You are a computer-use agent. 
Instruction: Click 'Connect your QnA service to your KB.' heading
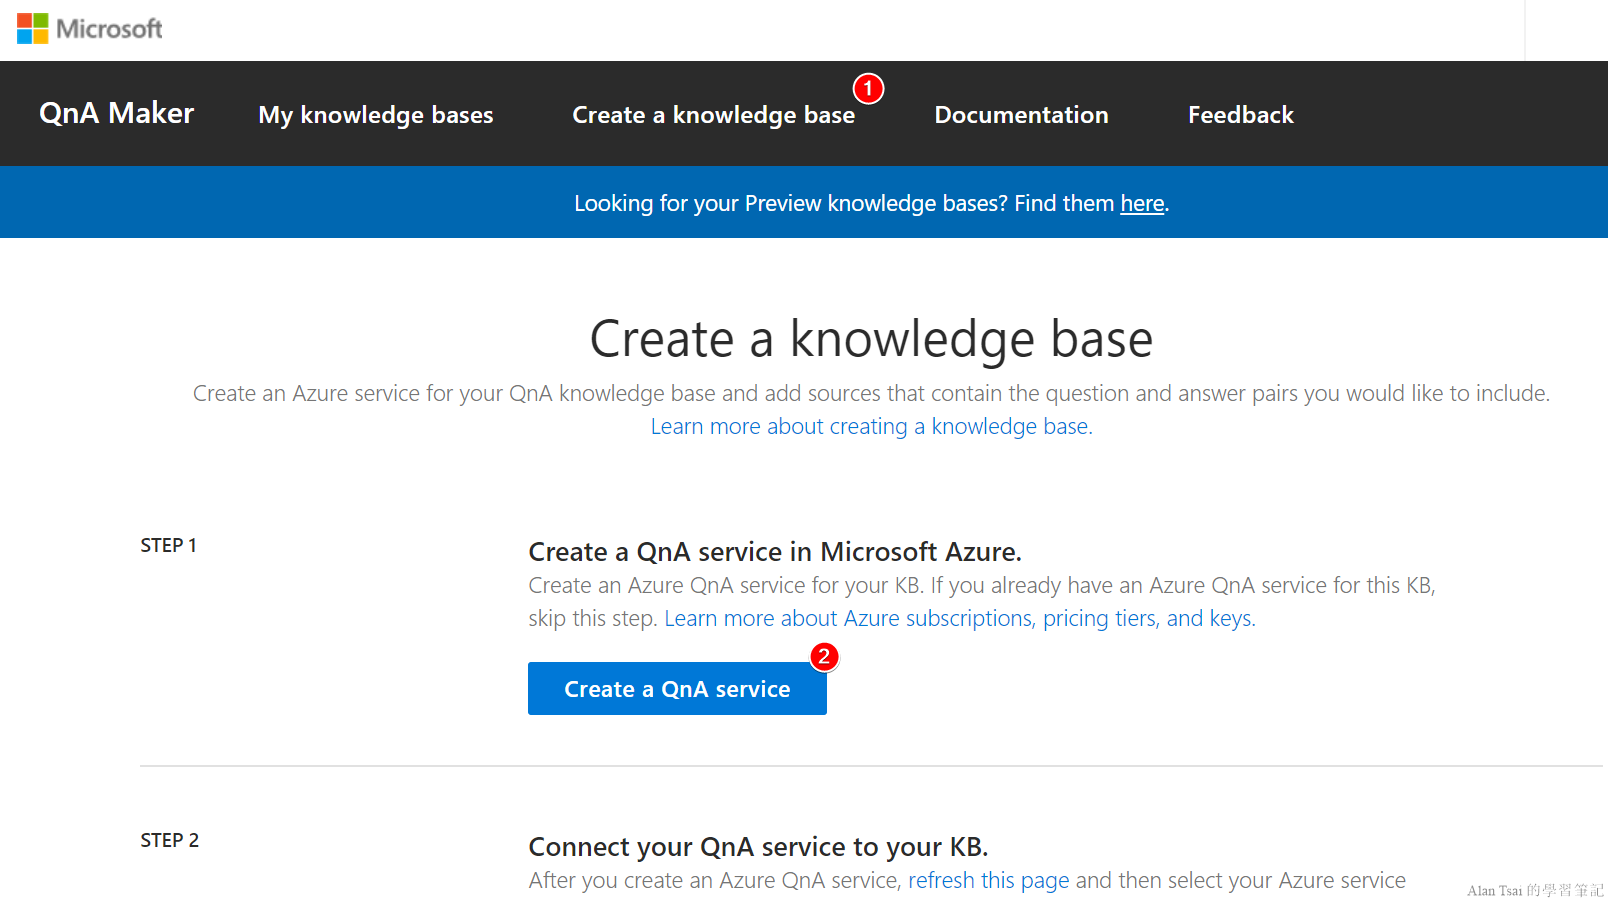coord(758,847)
